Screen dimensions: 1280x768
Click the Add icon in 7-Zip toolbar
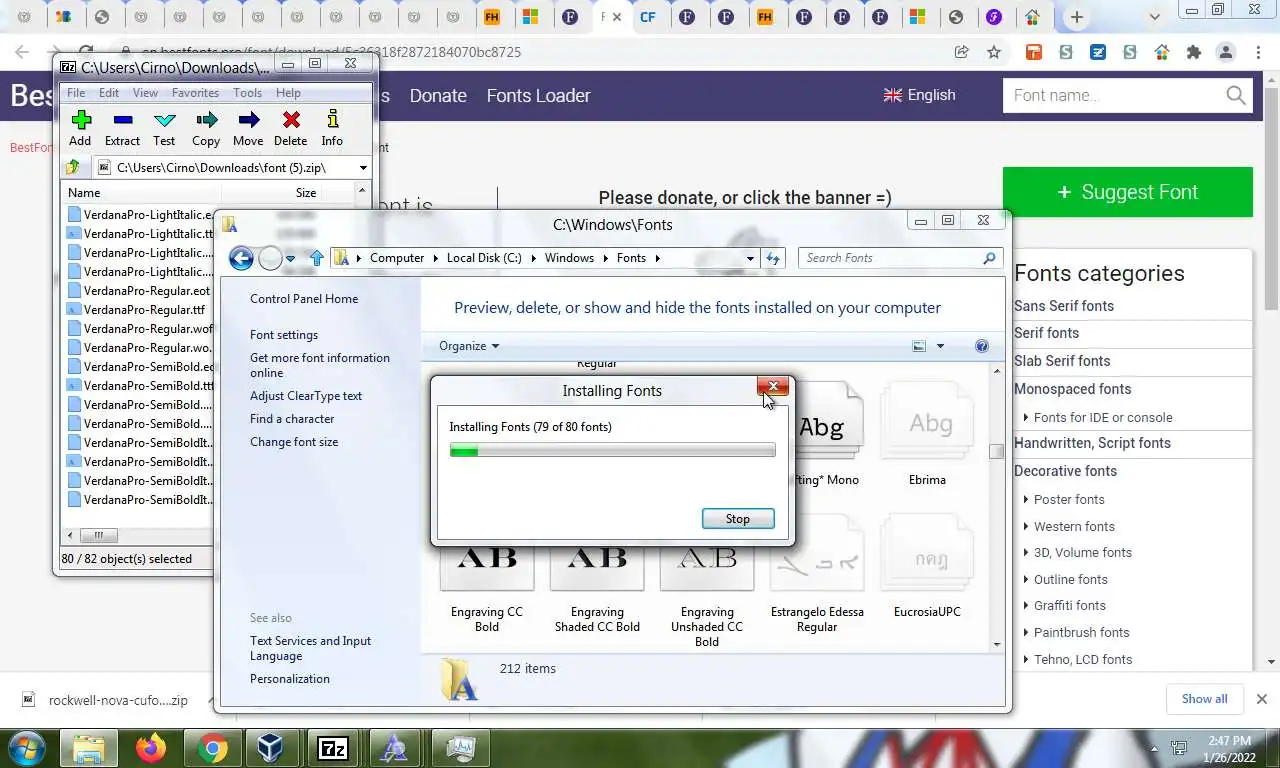coord(81,121)
